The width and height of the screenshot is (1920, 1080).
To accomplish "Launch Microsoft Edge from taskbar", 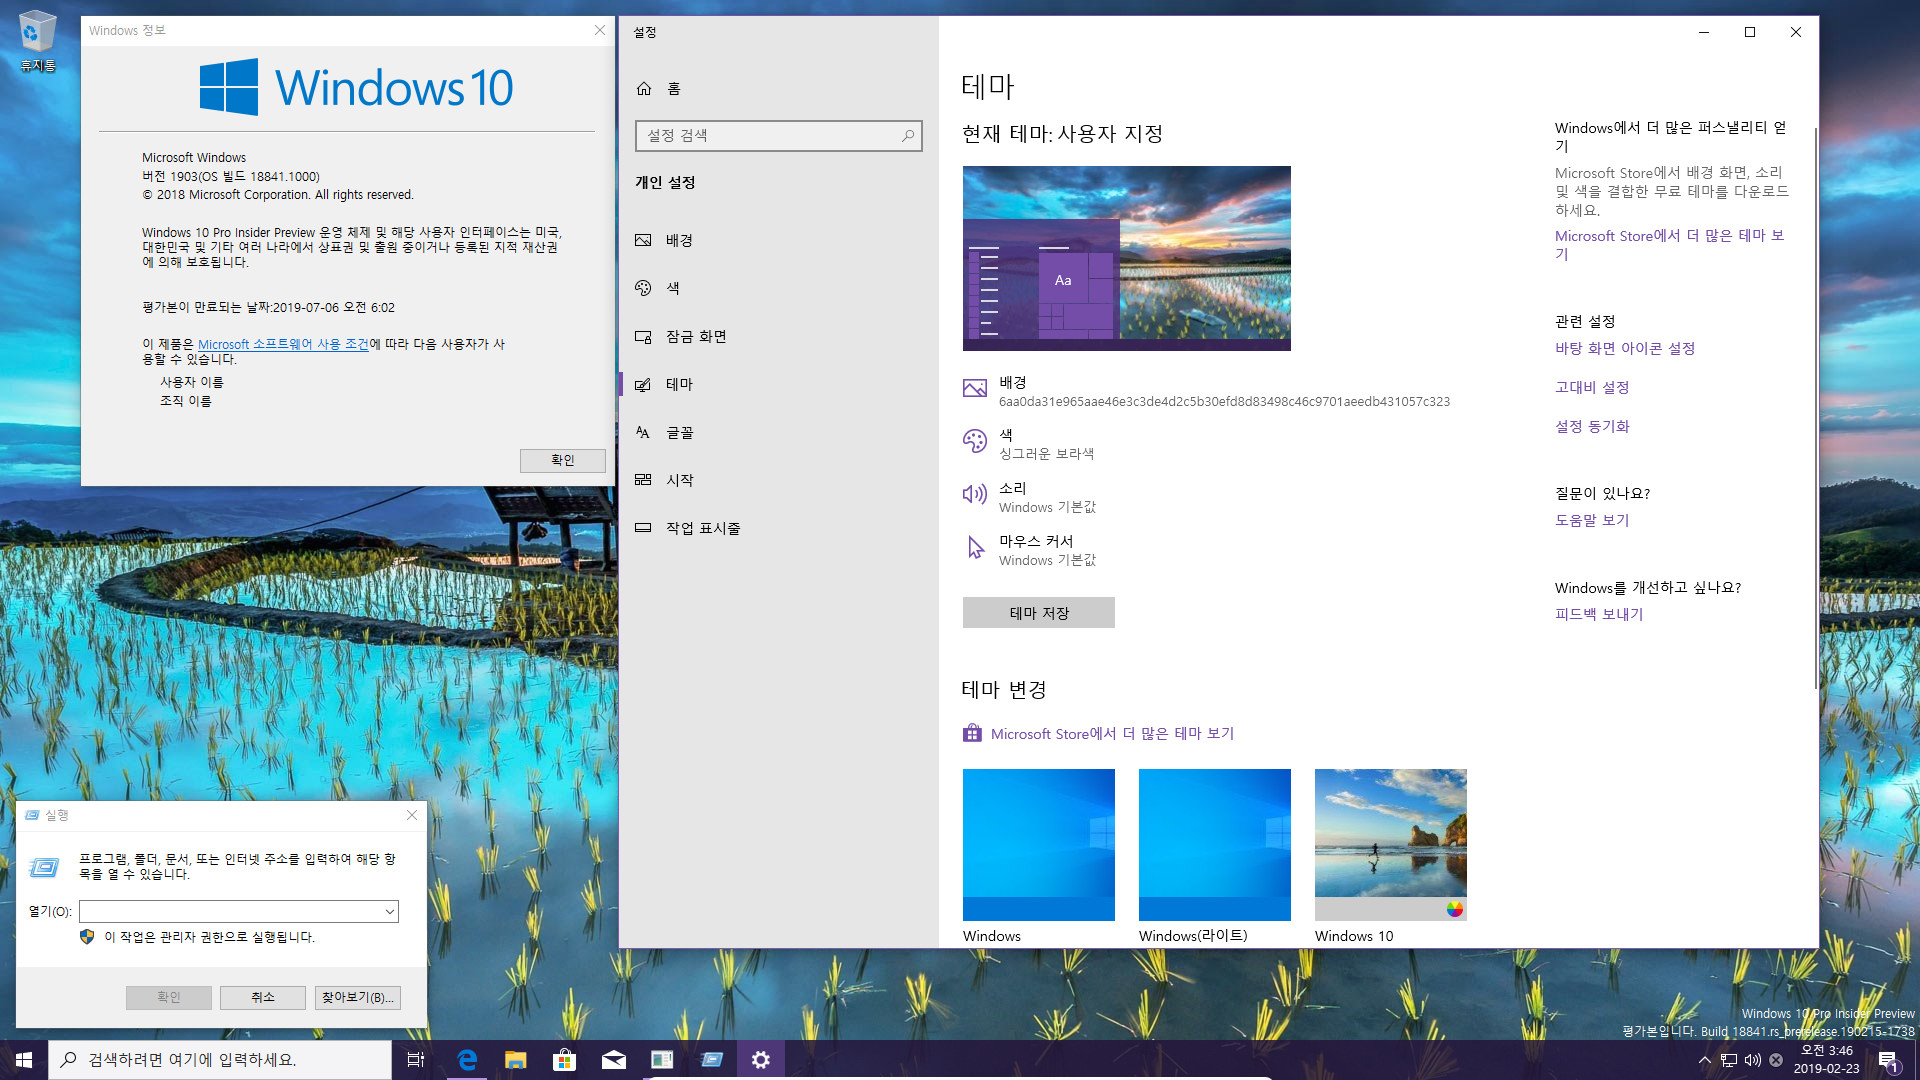I will (467, 1060).
